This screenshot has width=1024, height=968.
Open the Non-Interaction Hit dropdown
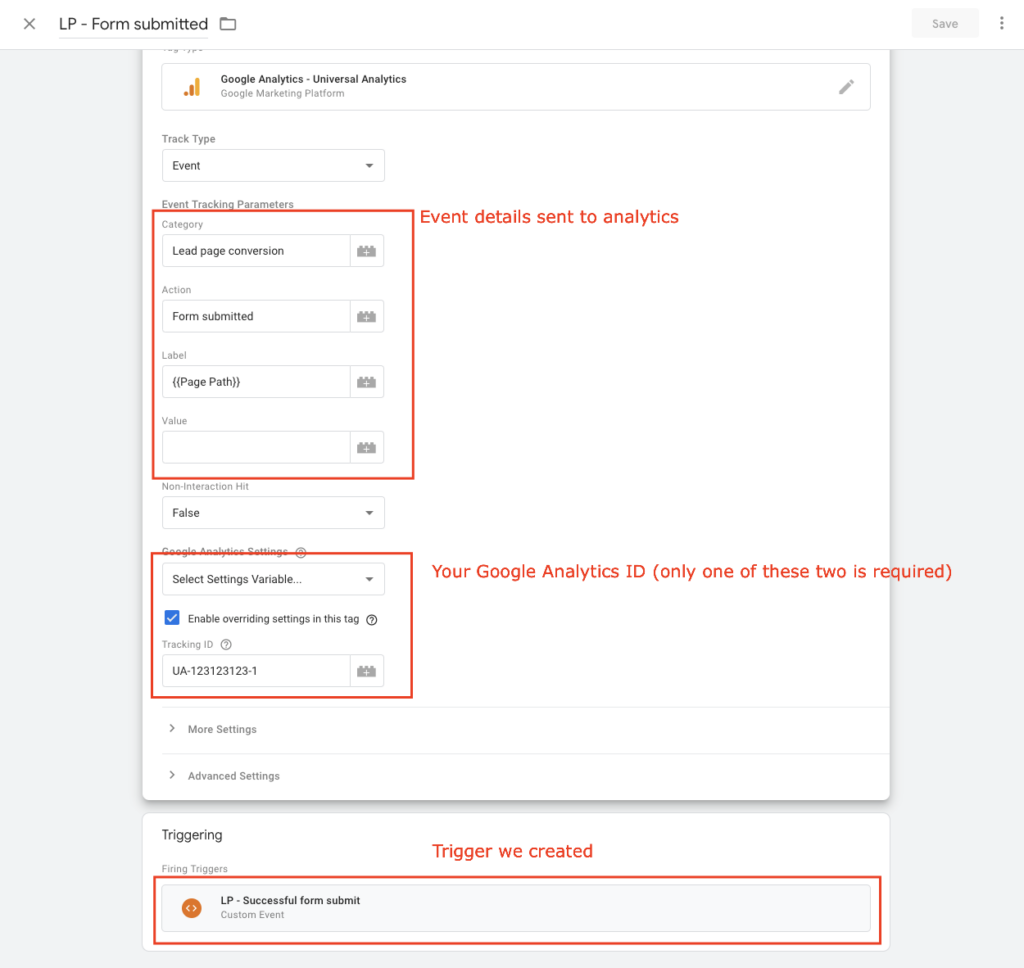coord(273,513)
